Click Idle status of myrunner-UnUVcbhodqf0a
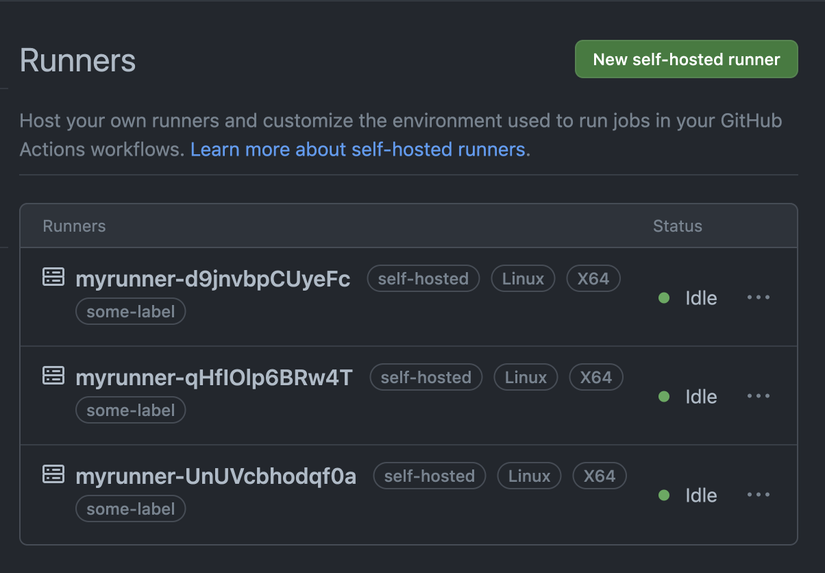The height and width of the screenshot is (573, 825). 701,495
